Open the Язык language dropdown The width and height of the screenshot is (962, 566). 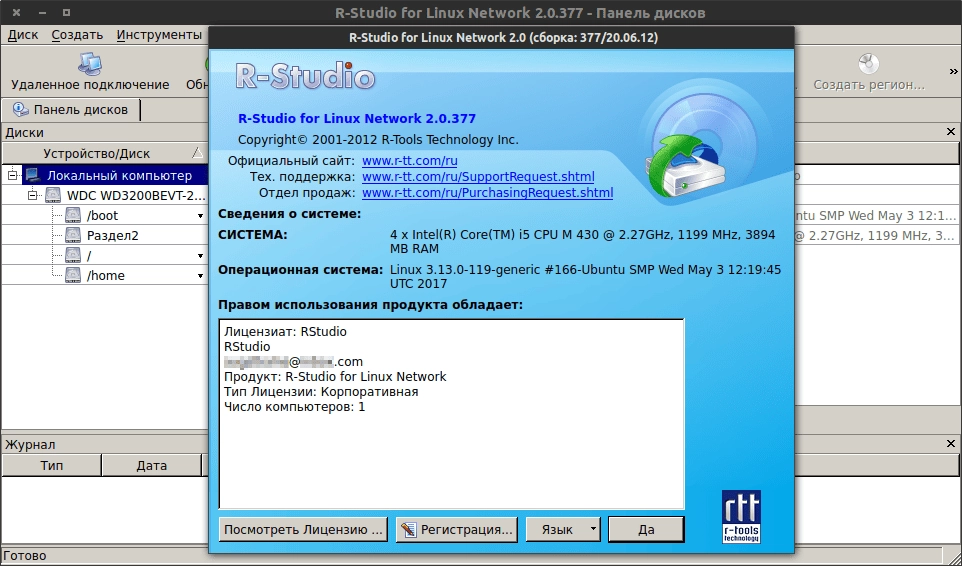coord(563,529)
